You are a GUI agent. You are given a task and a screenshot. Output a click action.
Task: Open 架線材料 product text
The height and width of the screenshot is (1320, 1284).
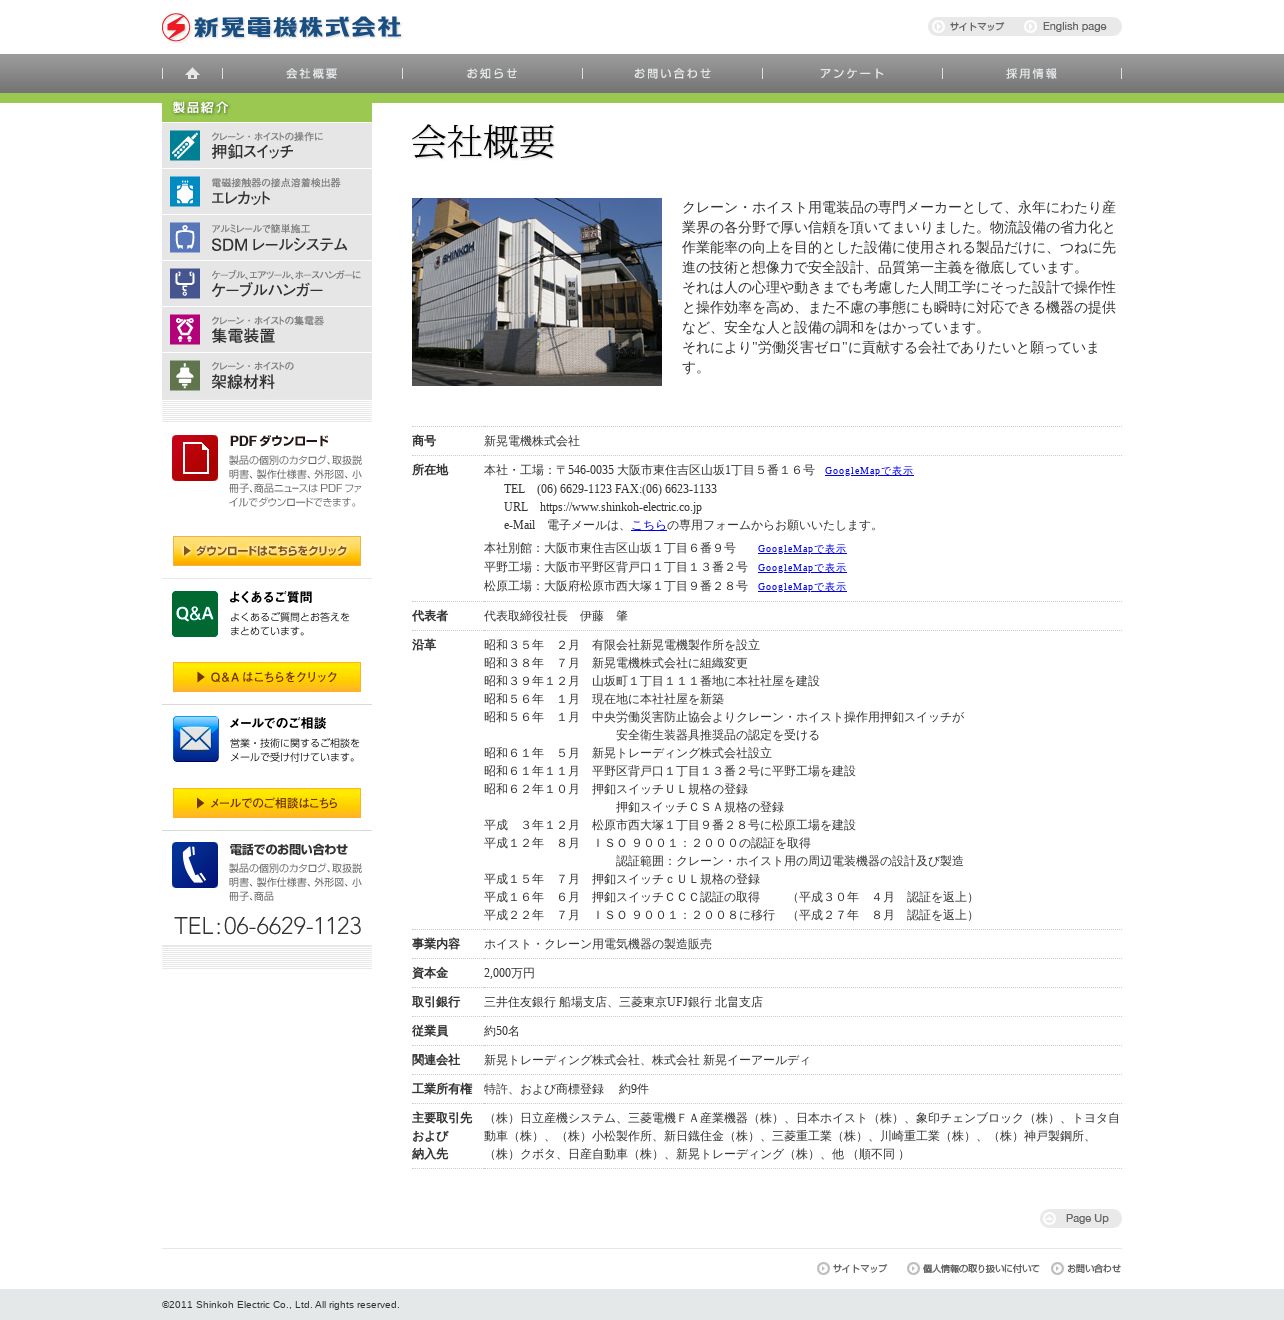pos(243,382)
